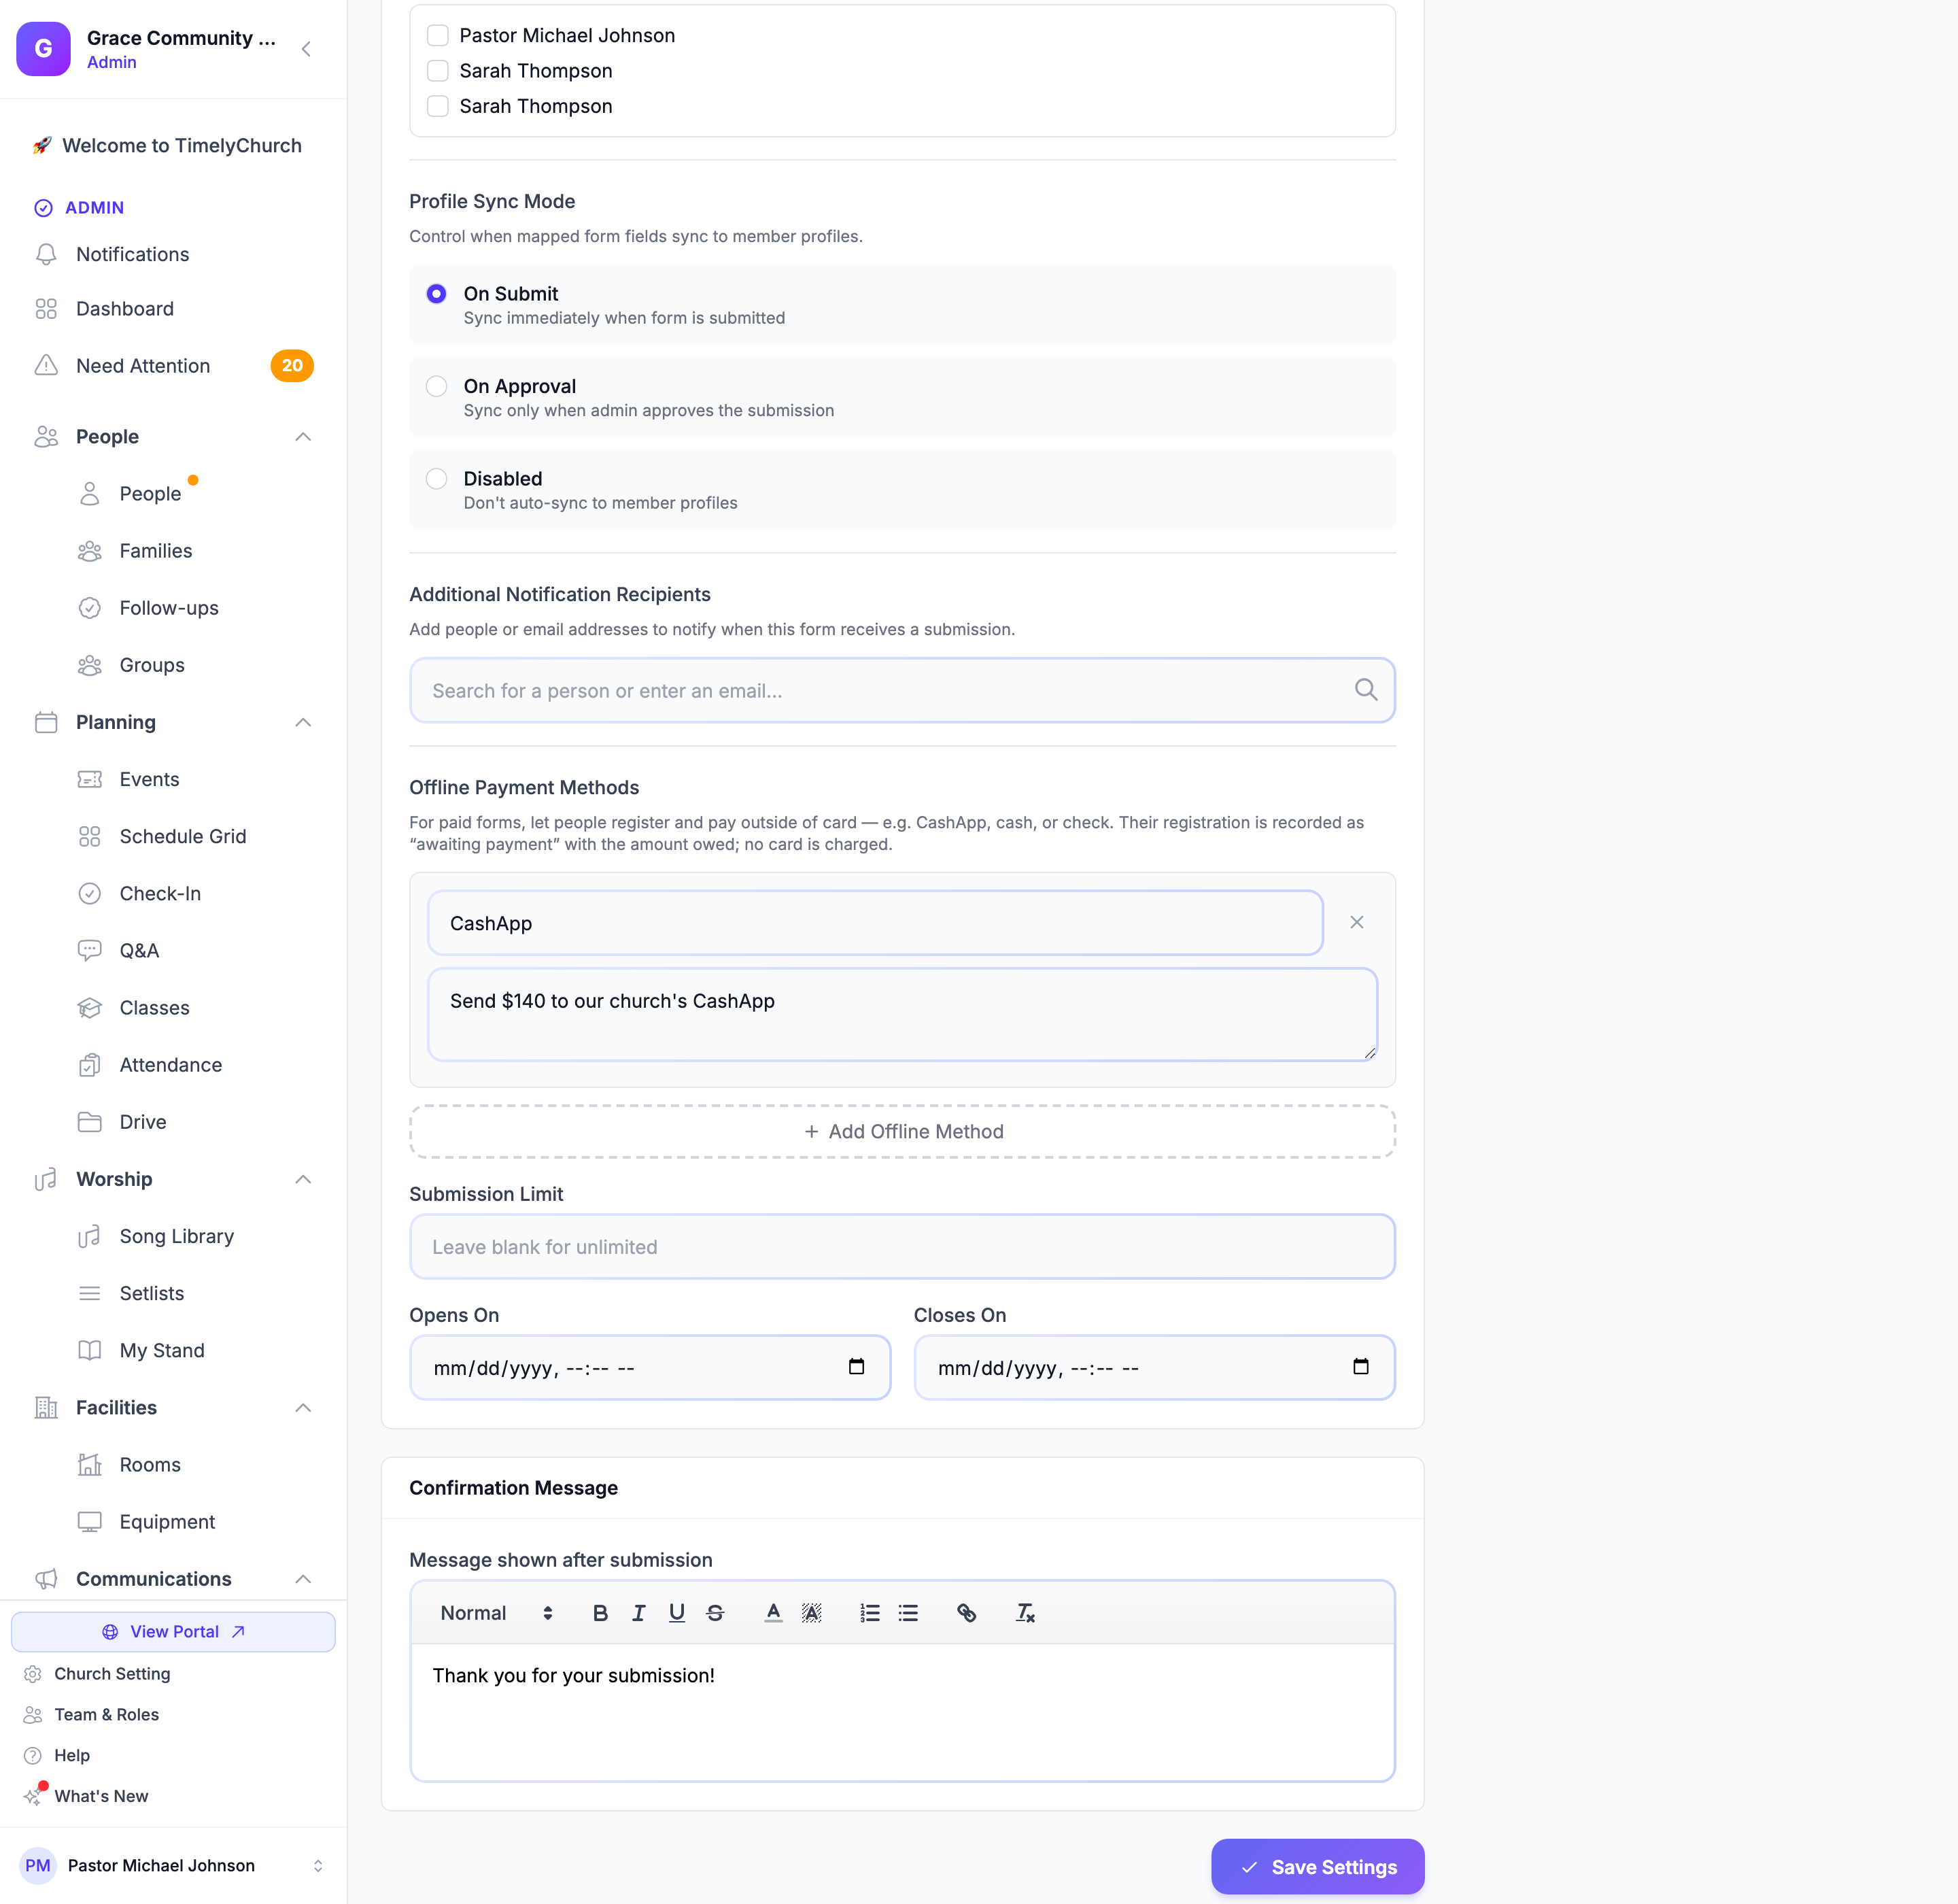Apply strikethrough formatting in editor
This screenshot has width=1958, height=1904.
(715, 1613)
